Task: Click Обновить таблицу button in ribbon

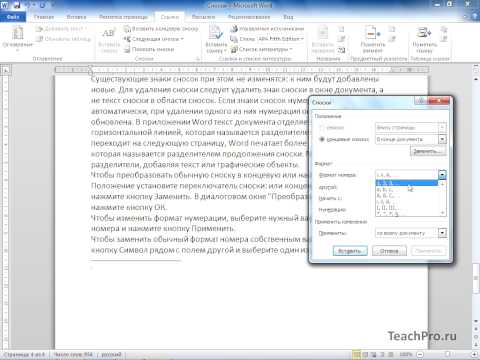Action: coord(63,39)
